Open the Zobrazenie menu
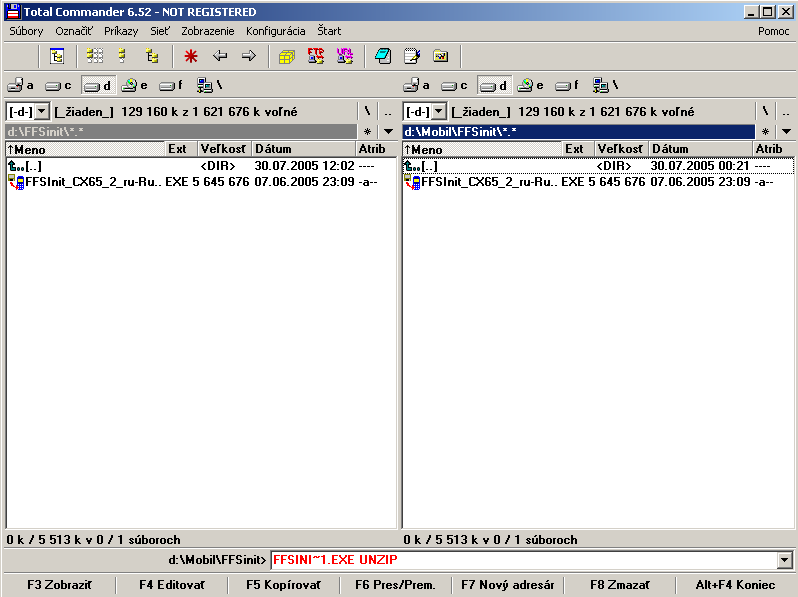The width and height of the screenshot is (798, 597). [x=208, y=31]
